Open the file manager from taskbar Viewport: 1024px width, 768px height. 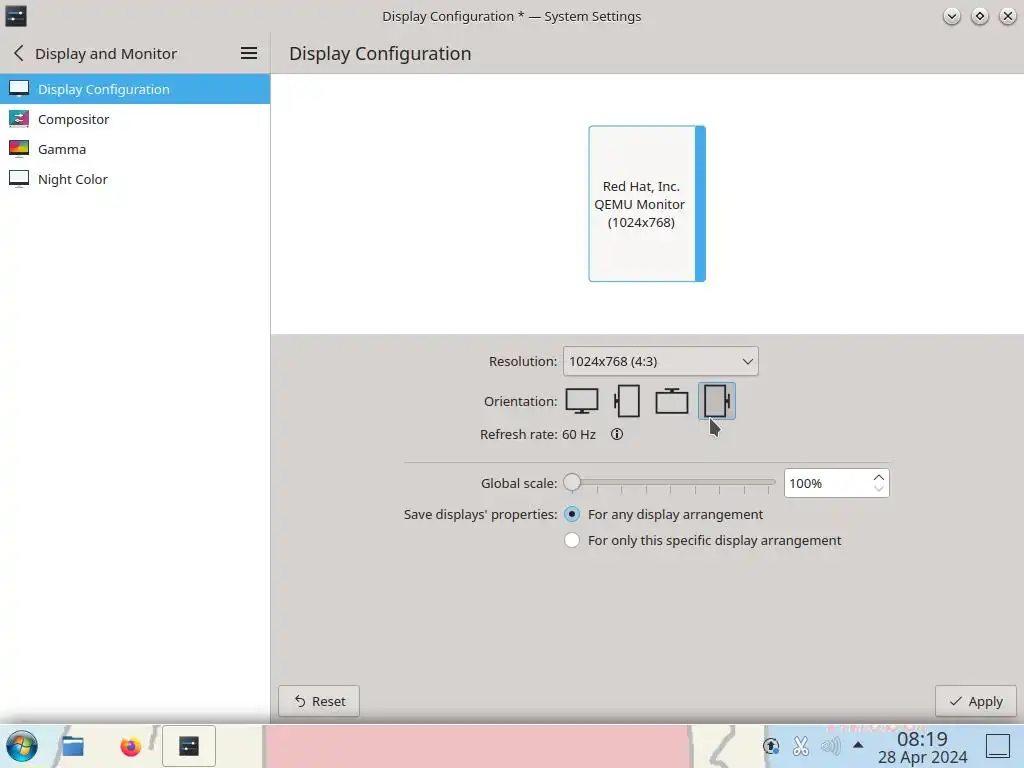[72, 746]
